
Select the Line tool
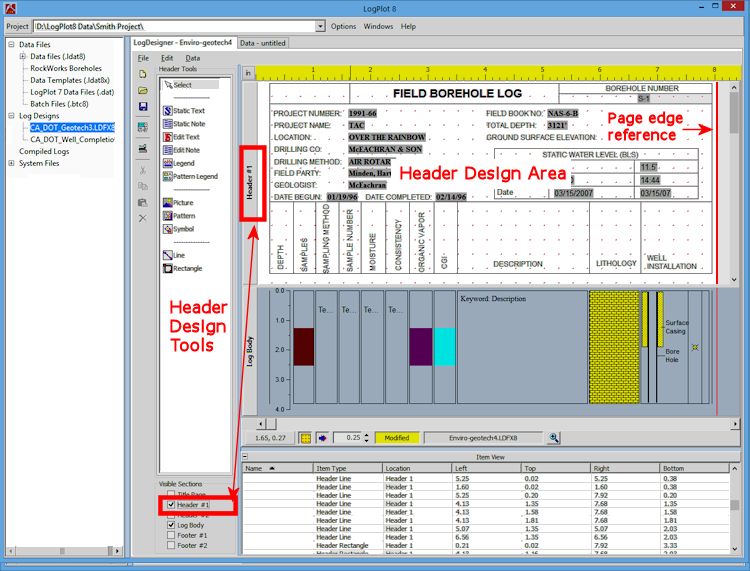tap(174, 255)
